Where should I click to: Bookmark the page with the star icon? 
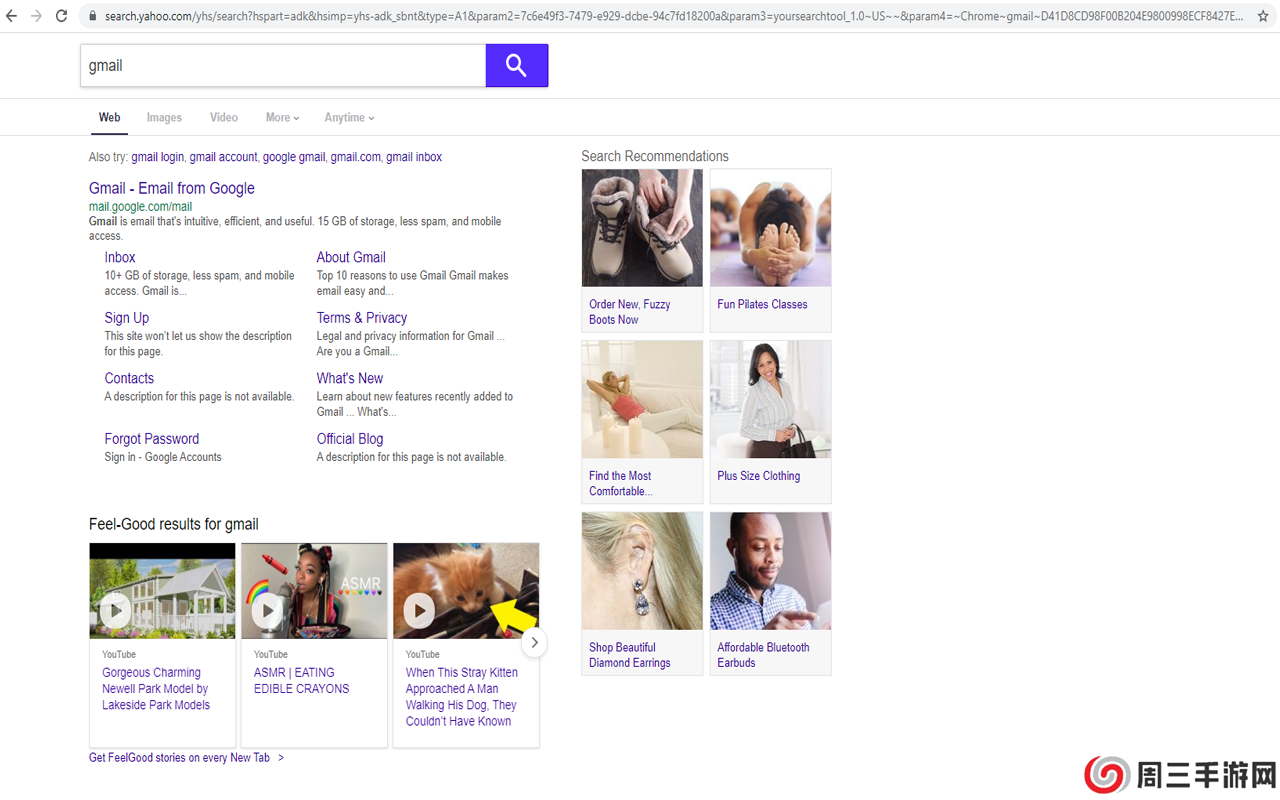click(1262, 16)
